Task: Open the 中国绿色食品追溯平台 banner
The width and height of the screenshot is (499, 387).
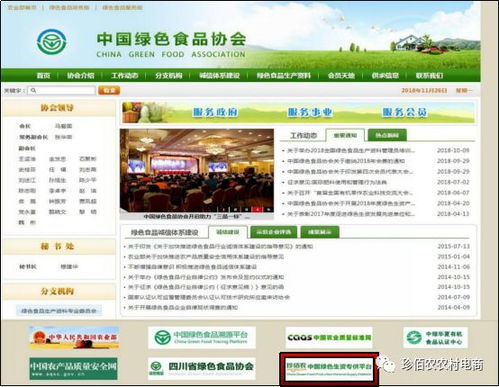Action: [202, 337]
